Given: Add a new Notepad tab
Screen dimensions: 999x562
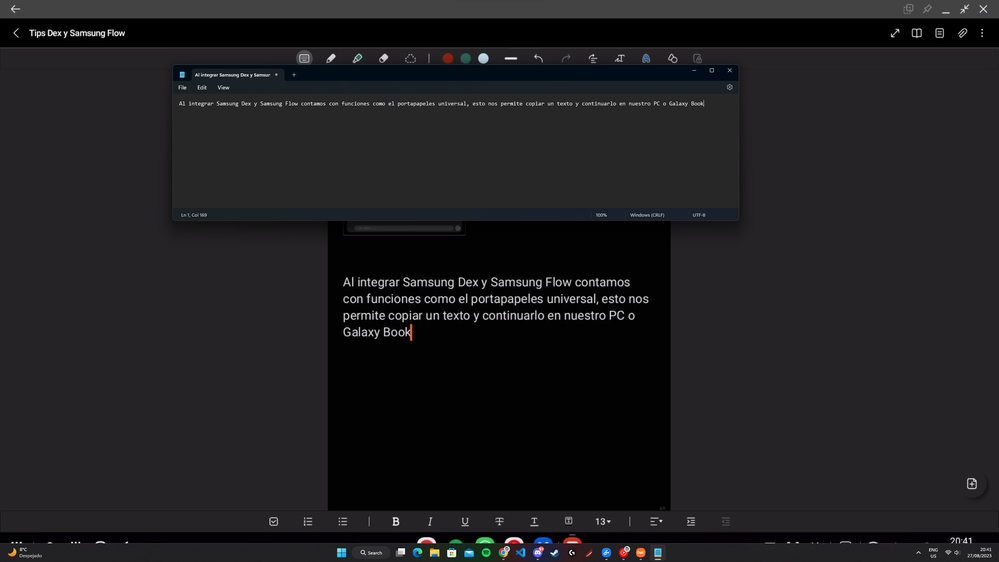Looking at the screenshot, I should click(x=294, y=75).
